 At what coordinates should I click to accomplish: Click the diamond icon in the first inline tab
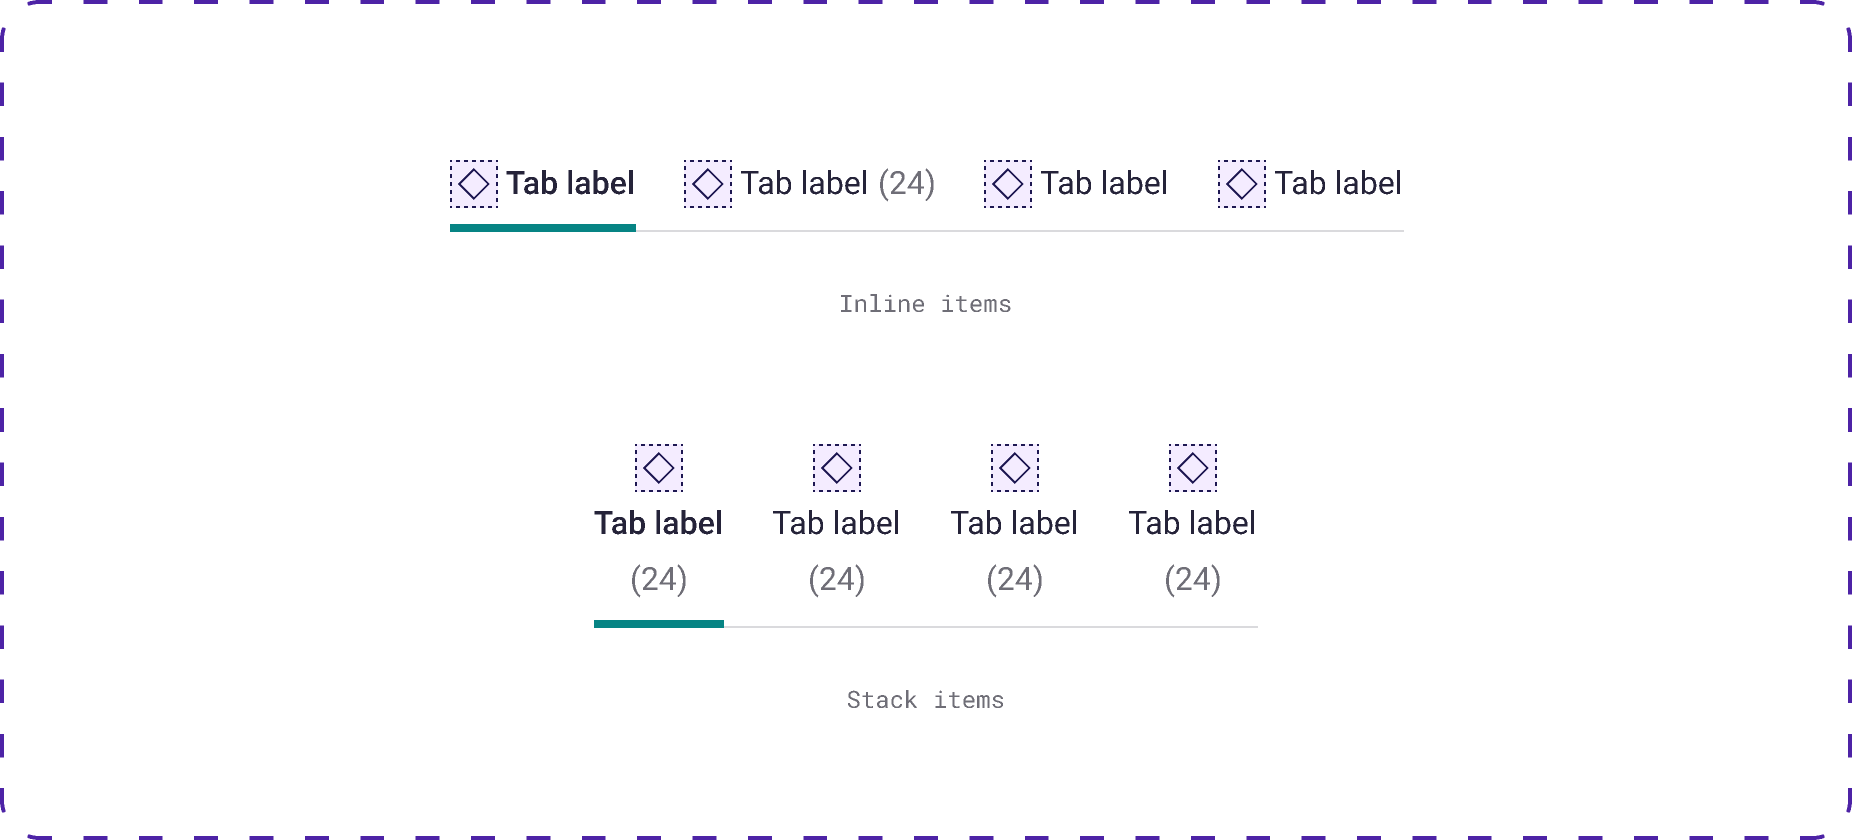coord(474,183)
